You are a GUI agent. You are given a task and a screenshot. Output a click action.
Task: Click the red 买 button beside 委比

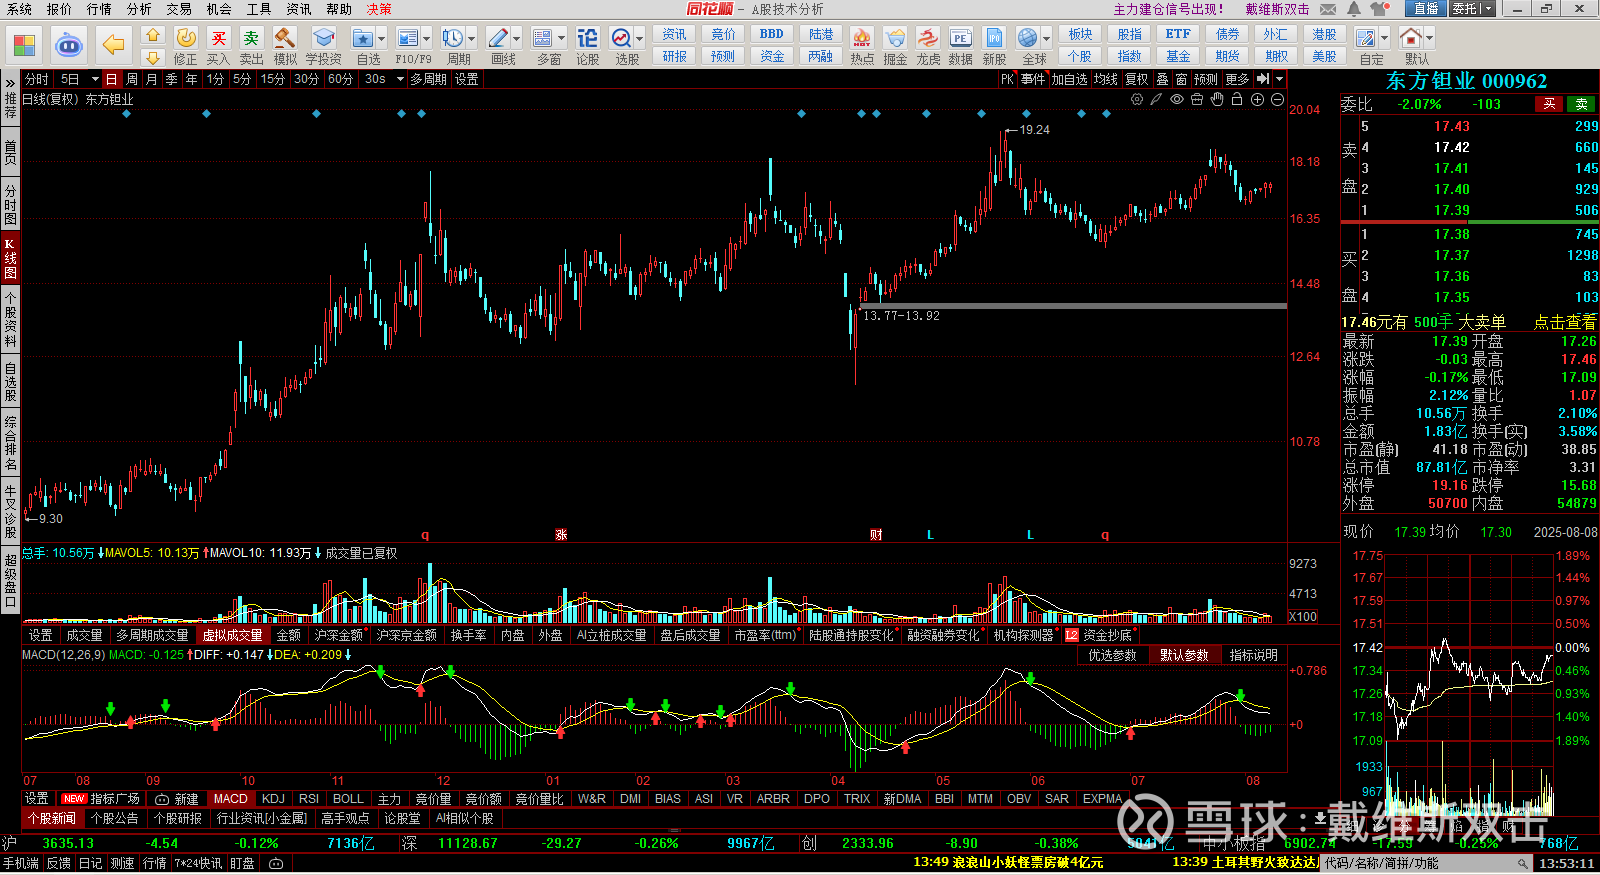(1549, 104)
